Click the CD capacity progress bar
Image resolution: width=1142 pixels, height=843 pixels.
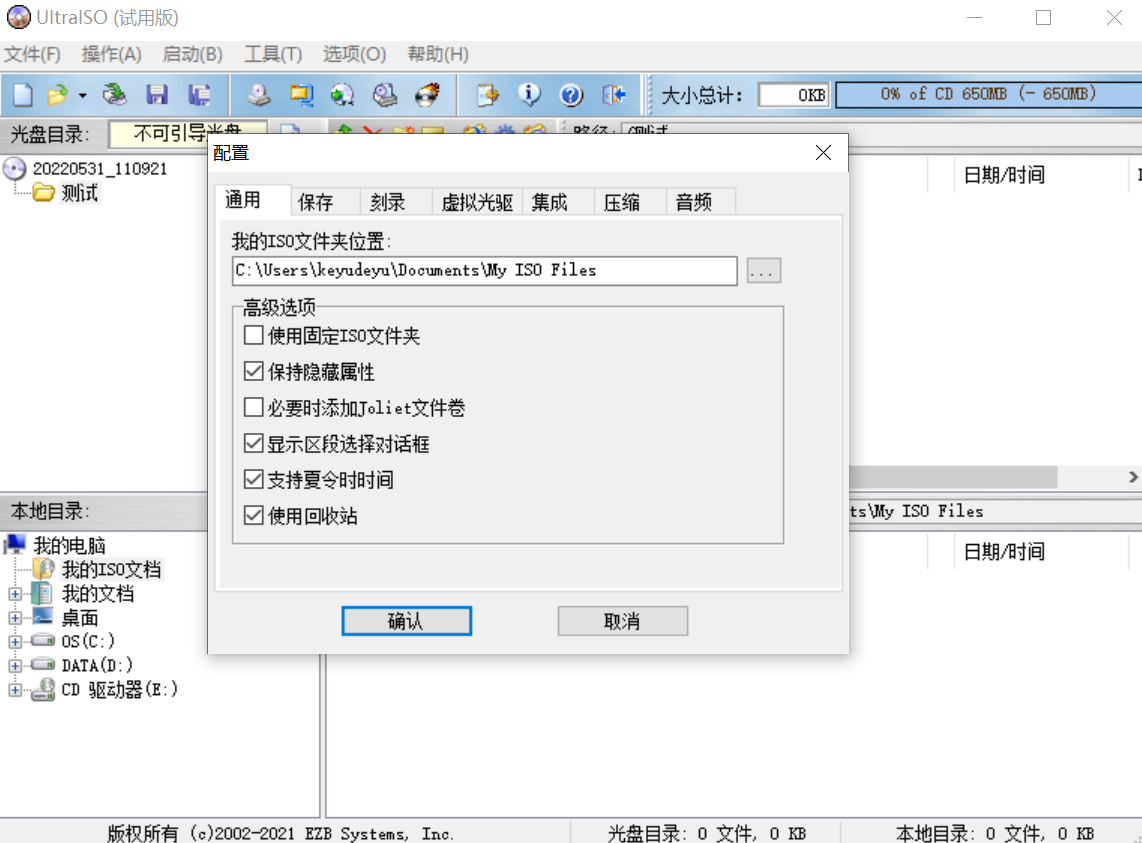(x=990, y=93)
